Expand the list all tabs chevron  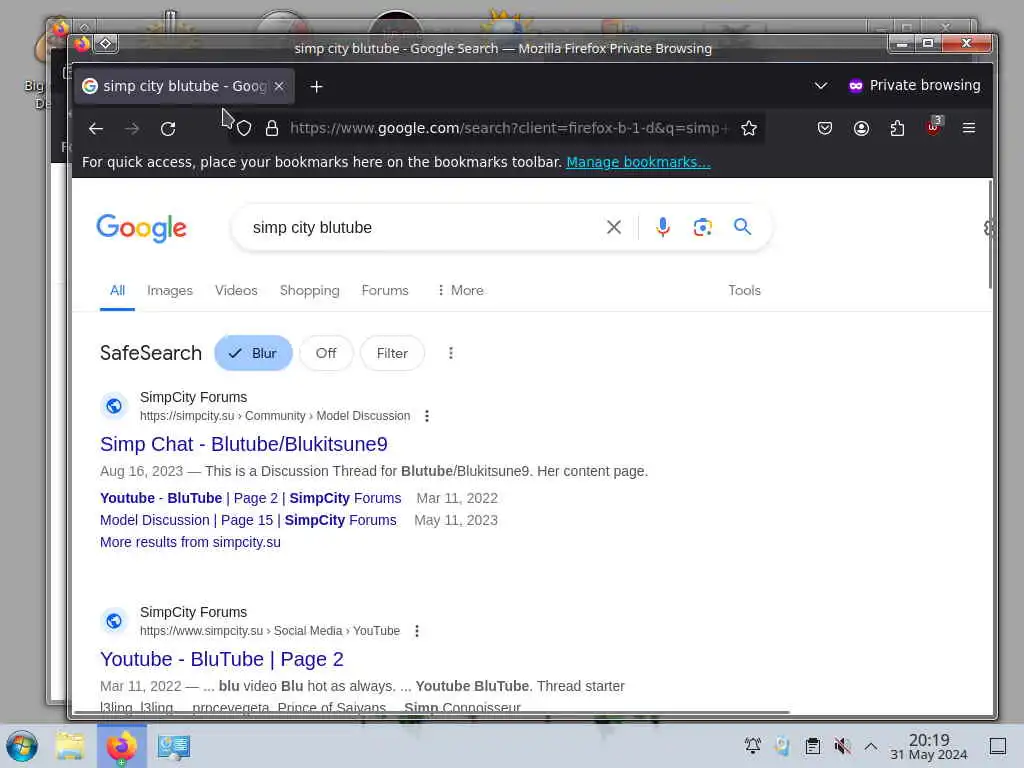click(x=821, y=86)
